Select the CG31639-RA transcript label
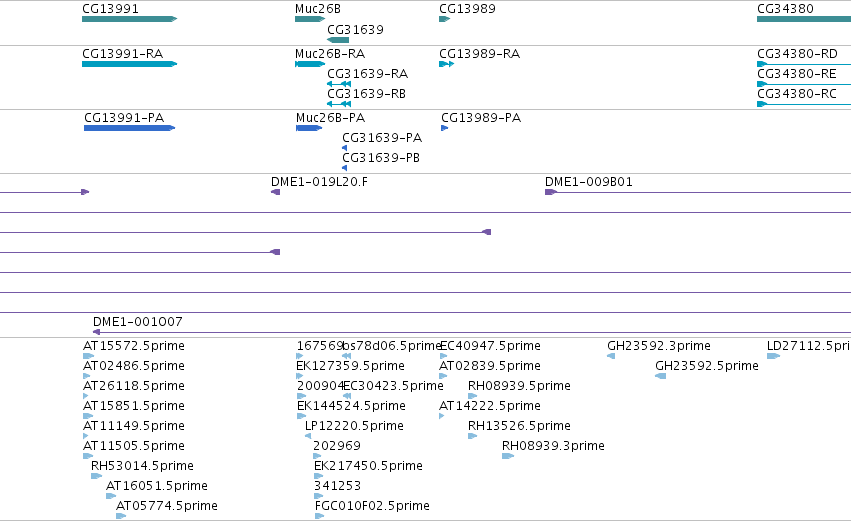The width and height of the screenshot is (851, 521). (x=367, y=74)
